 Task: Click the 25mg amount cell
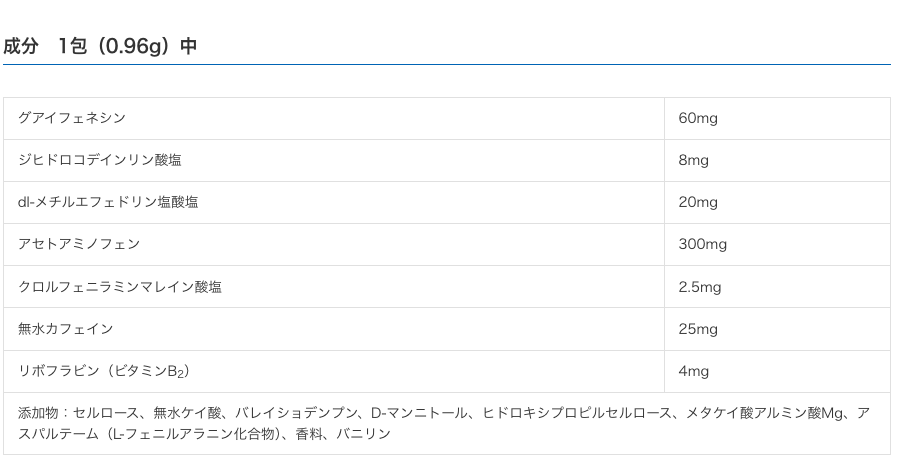(698, 329)
